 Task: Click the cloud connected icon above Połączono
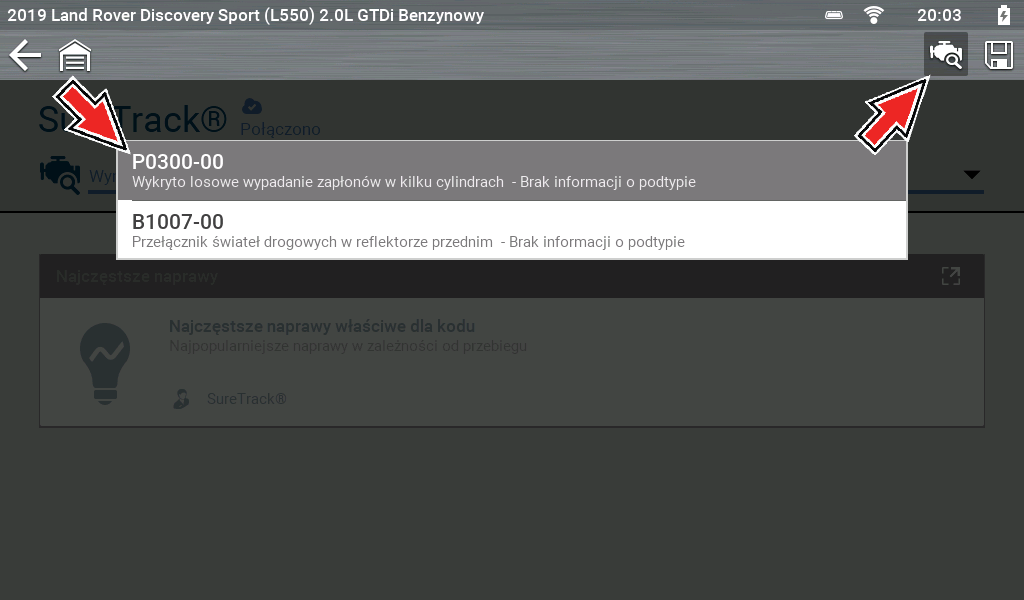[251, 106]
